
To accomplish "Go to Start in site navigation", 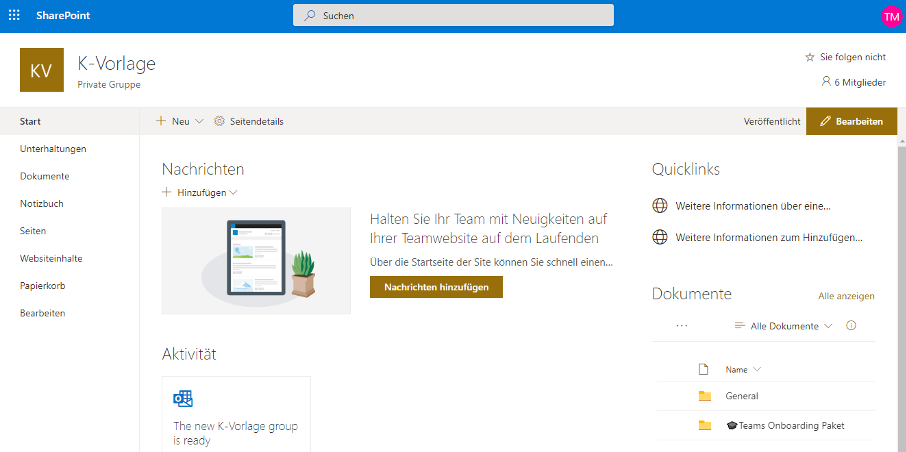I will point(30,121).
